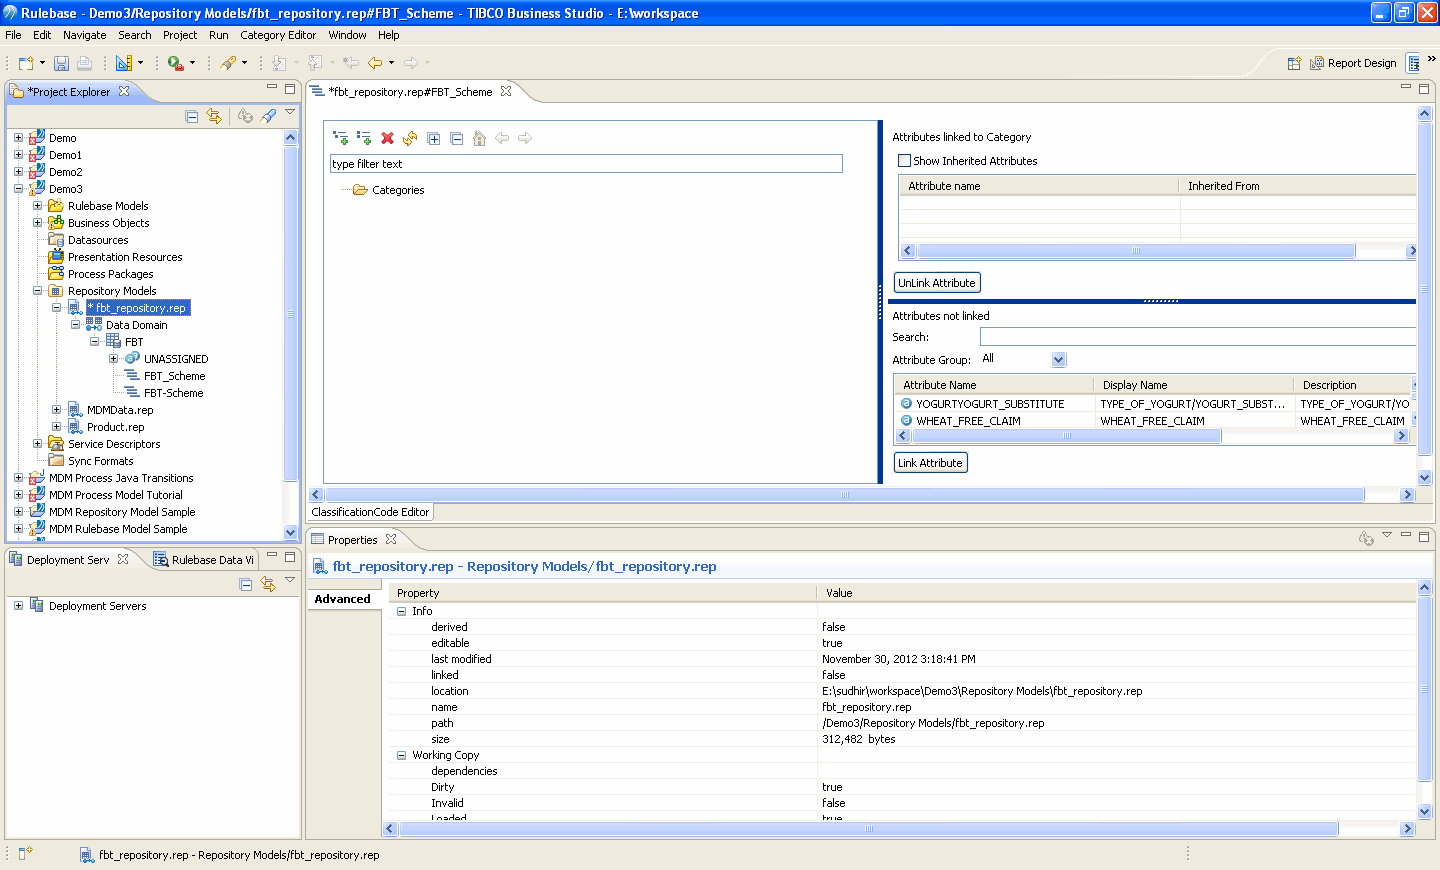Close the Project Explorer tab
Image resolution: width=1440 pixels, height=870 pixels.
[x=124, y=91]
